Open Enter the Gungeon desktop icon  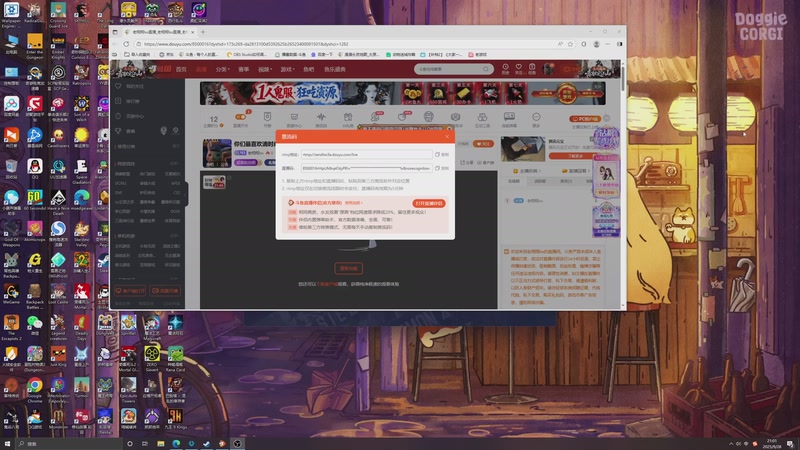pos(35,47)
